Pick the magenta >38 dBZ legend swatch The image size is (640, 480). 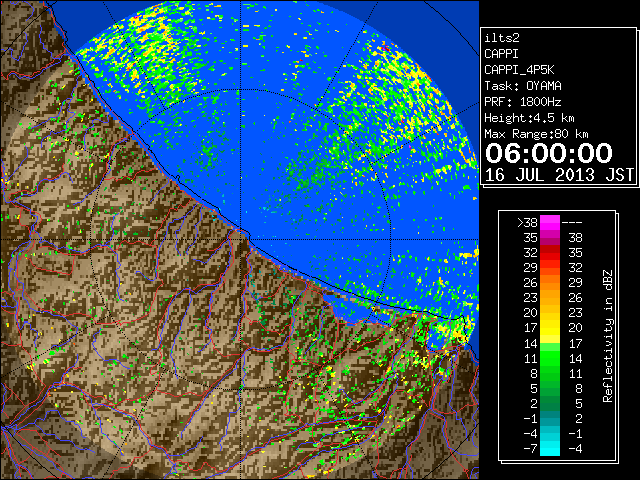(x=550, y=222)
